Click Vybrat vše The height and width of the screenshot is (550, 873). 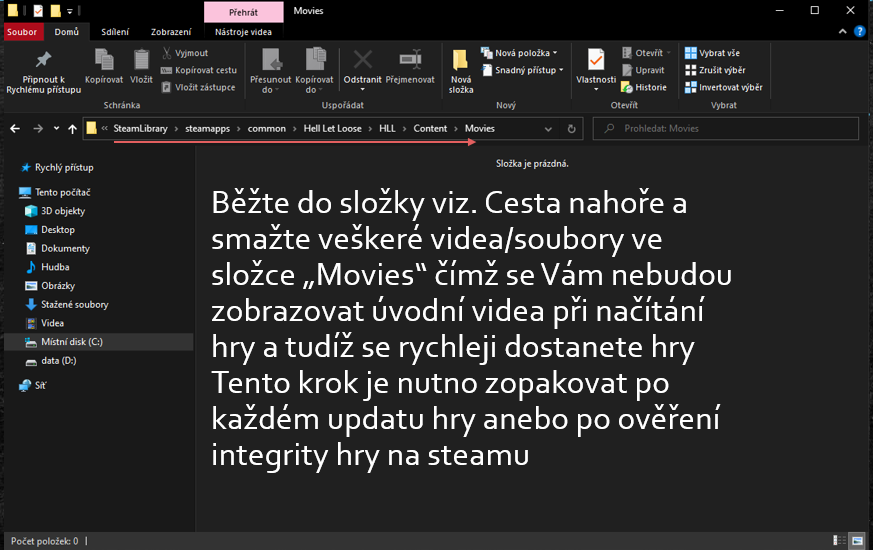(712, 53)
